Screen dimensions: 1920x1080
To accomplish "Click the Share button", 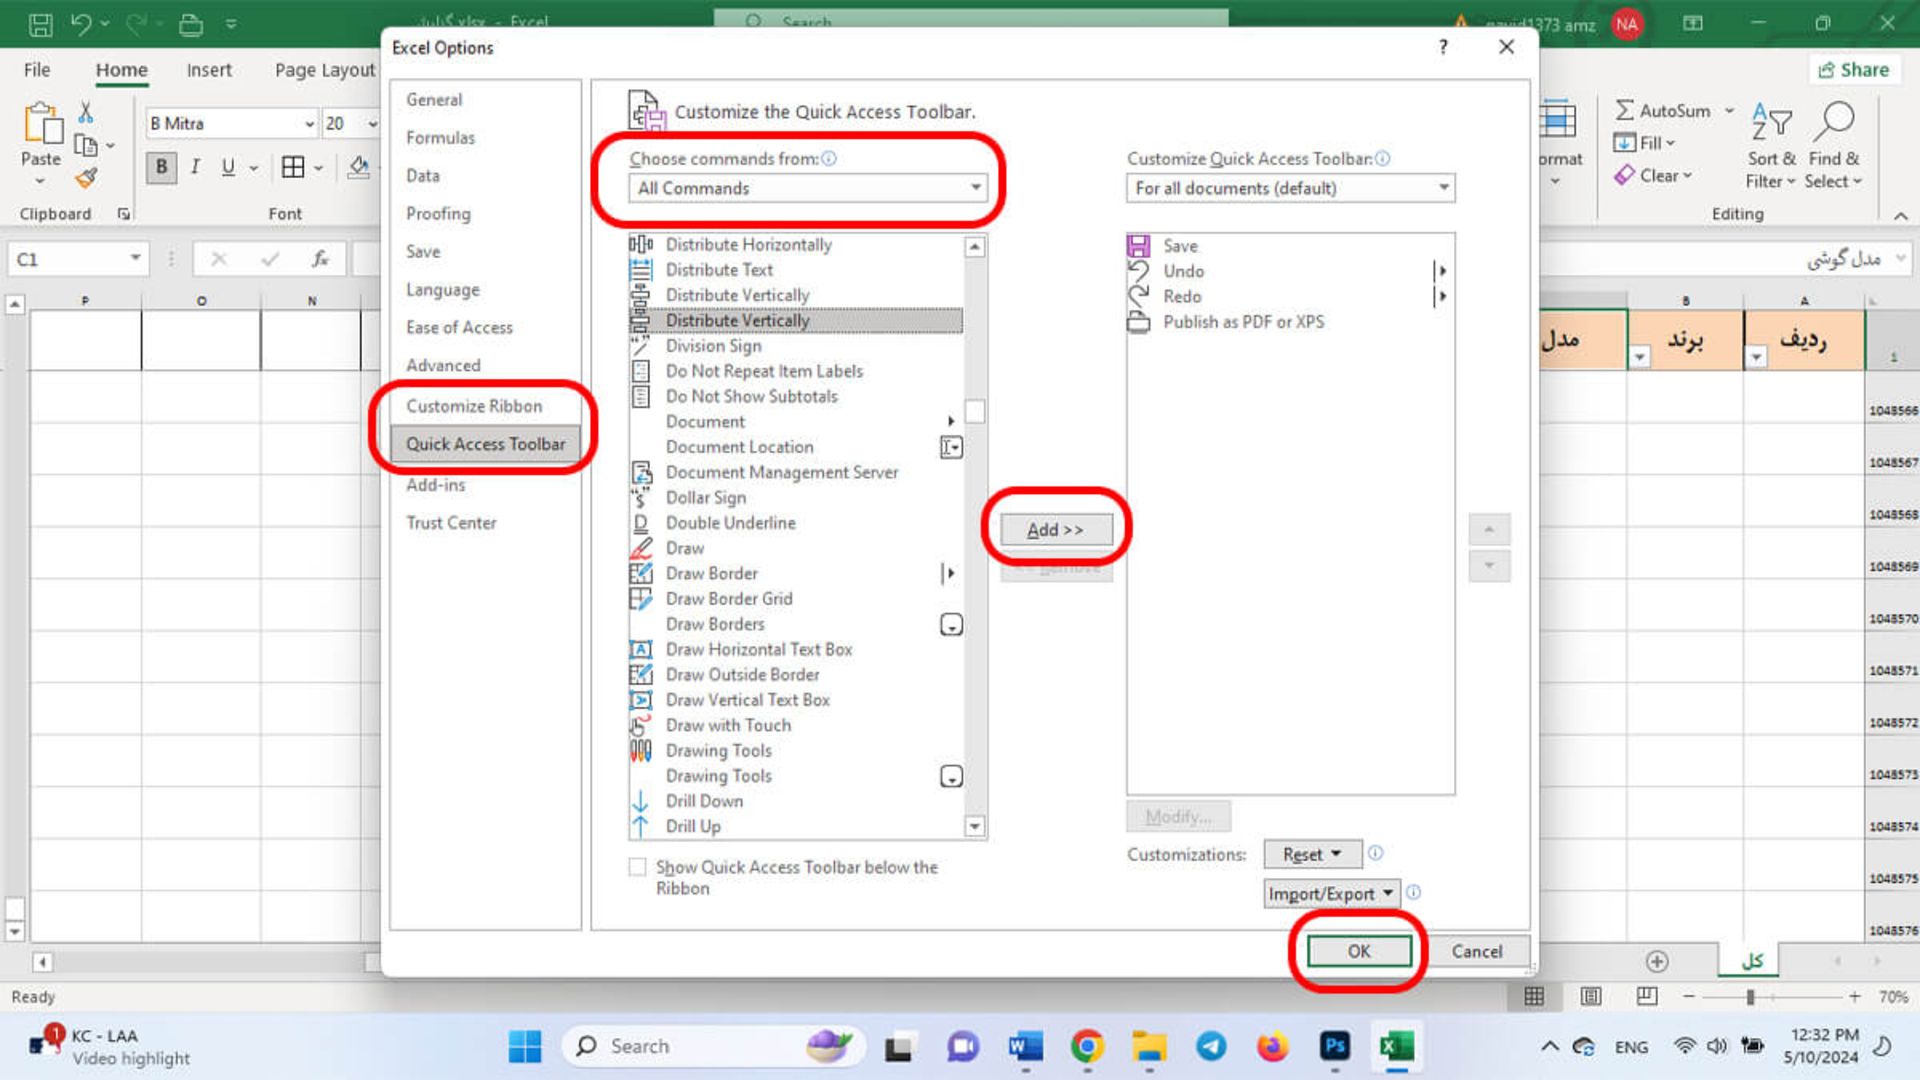I will coord(1854,70).
